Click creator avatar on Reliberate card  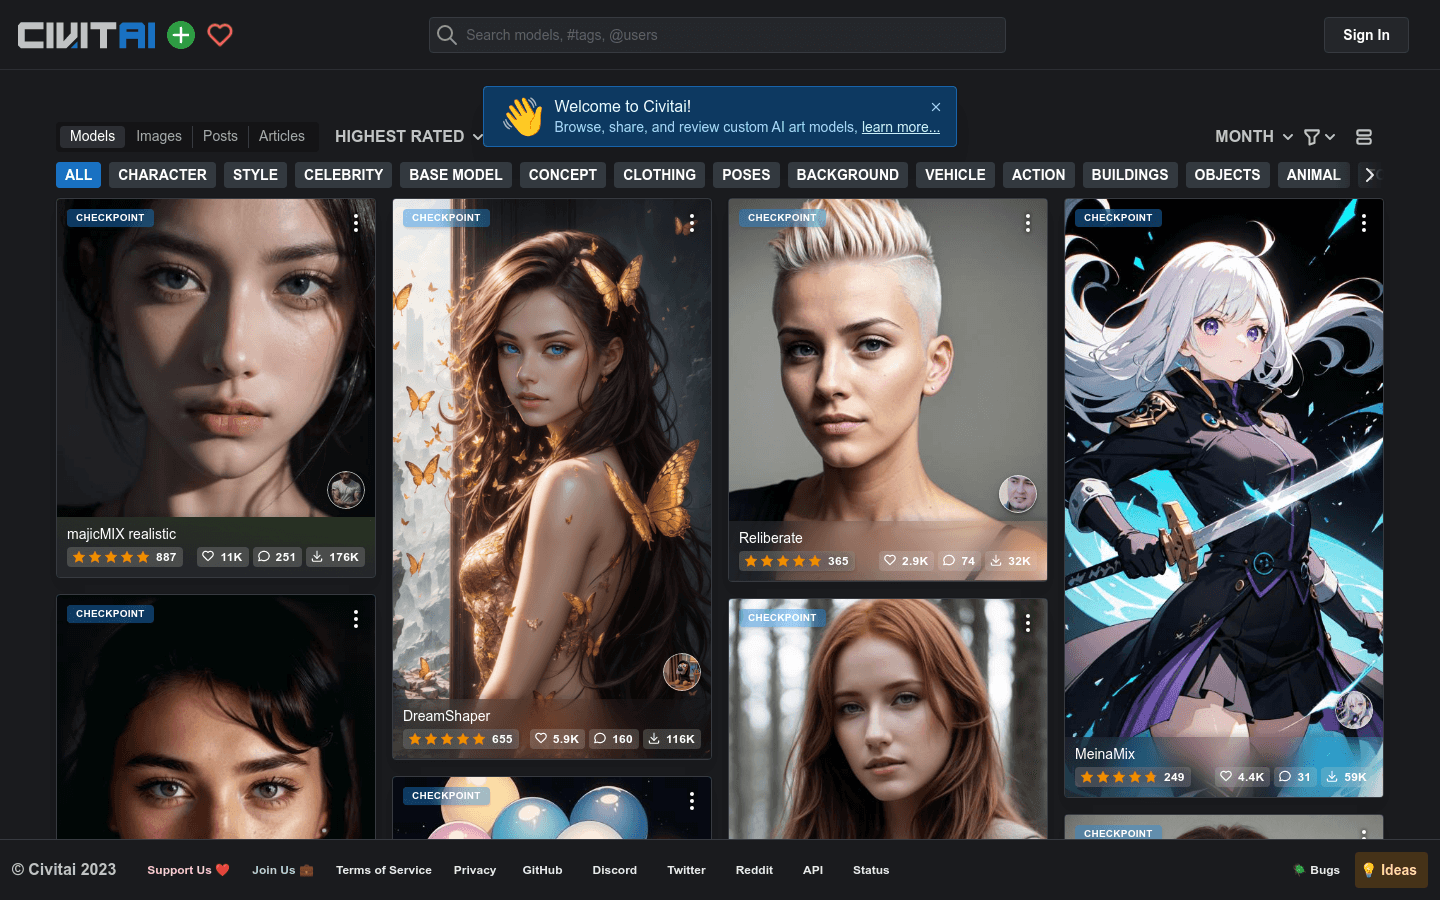click(1017, 493)
